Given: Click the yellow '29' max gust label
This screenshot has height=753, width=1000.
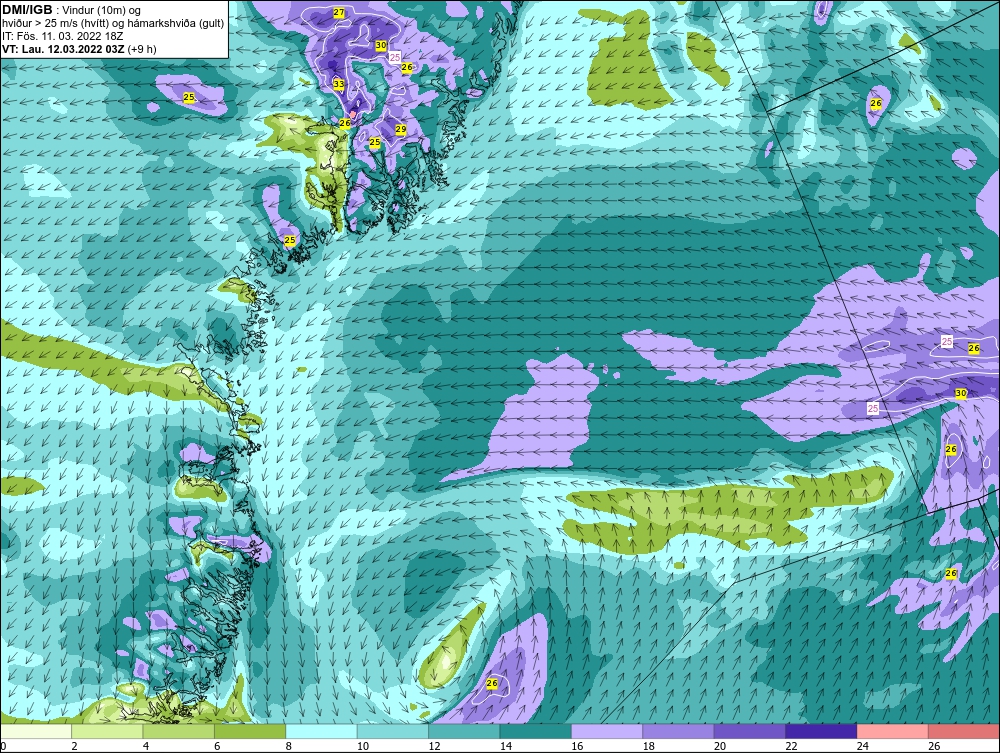Looking at the screenshot, I should click(401, 129).
